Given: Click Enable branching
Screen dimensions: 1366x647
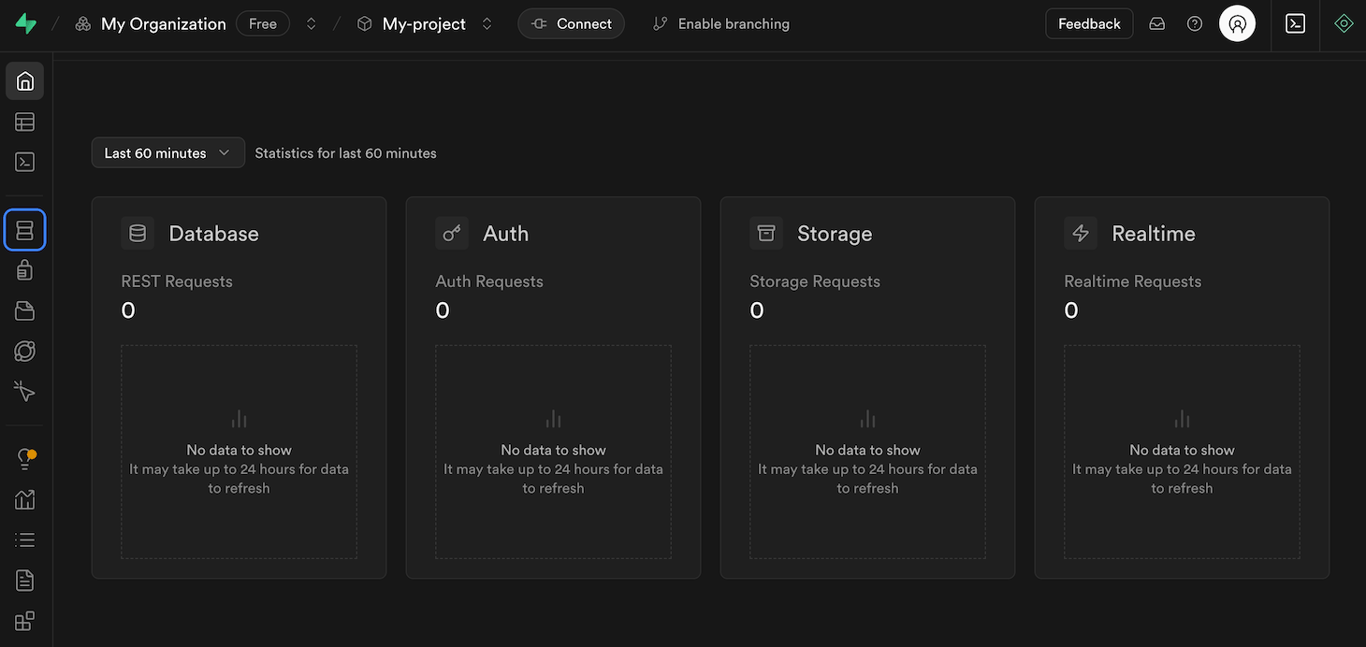Looking at the screenshot, I should coord(720,22).
